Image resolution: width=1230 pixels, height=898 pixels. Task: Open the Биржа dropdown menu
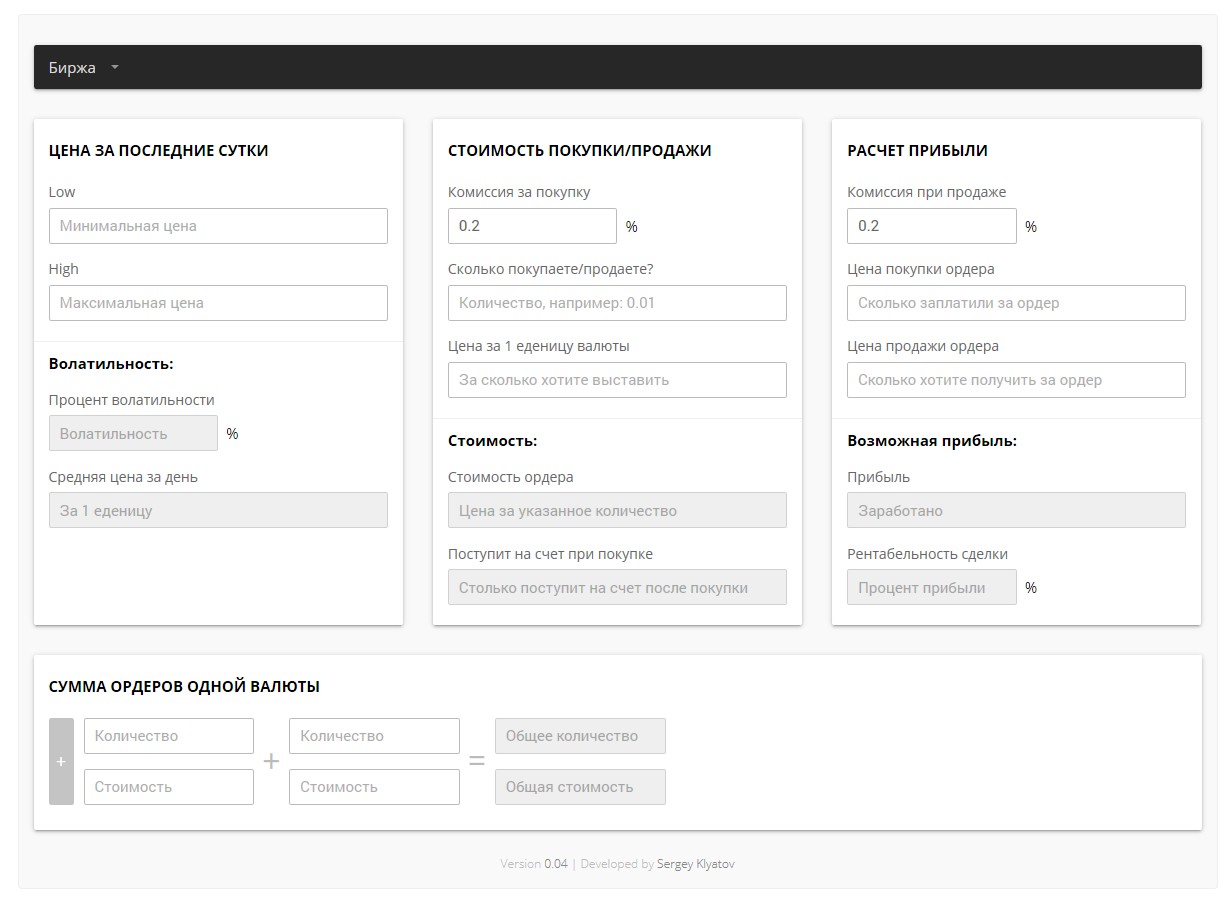[x=72, y=68]
